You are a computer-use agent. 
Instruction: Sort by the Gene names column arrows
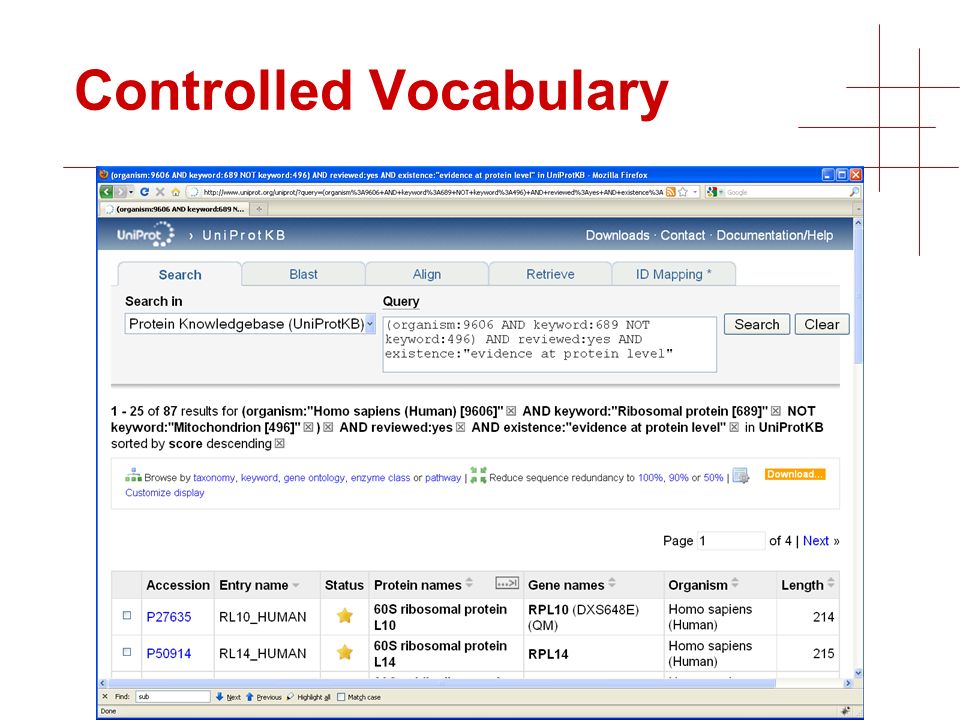point(612,583)
